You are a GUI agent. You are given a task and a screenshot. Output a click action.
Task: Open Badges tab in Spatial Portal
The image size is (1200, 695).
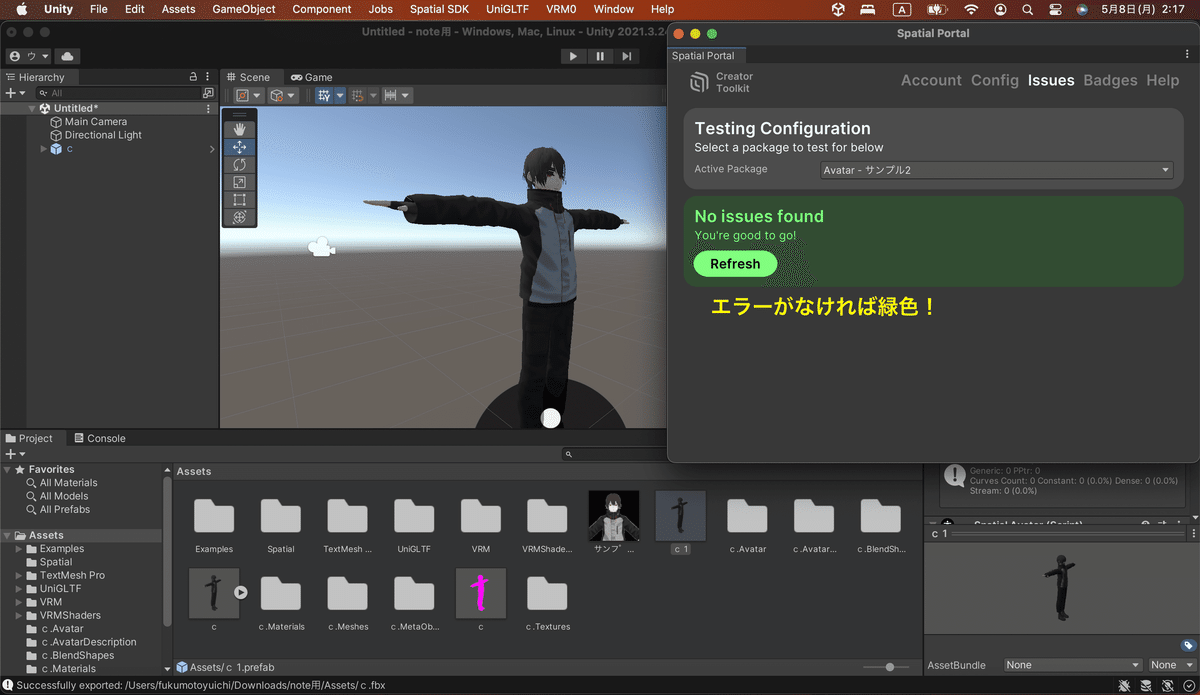pyautogui.click(x=1110, y=80)
